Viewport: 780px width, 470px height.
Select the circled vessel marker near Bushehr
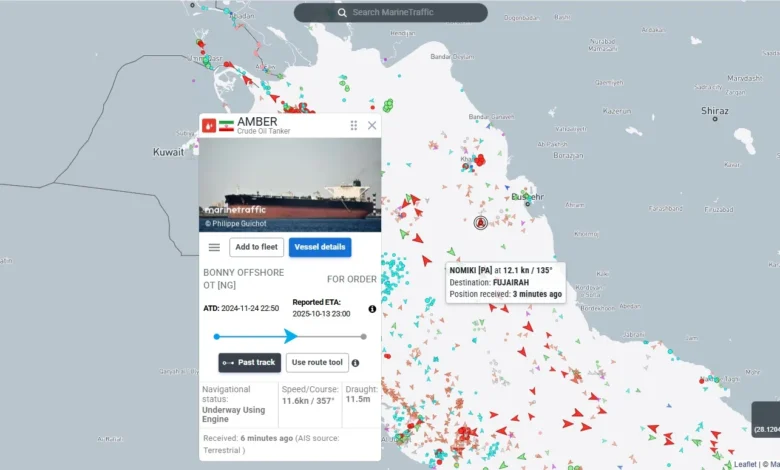coord(480,223)
